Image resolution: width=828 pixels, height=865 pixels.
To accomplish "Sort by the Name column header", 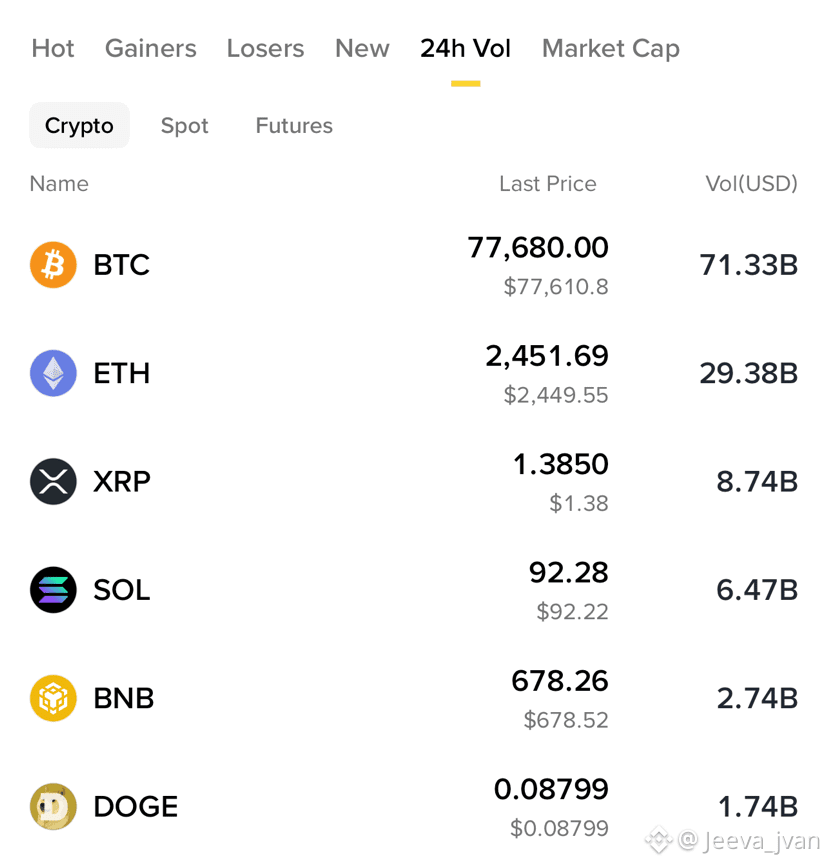I will click(x=59, y=184).
